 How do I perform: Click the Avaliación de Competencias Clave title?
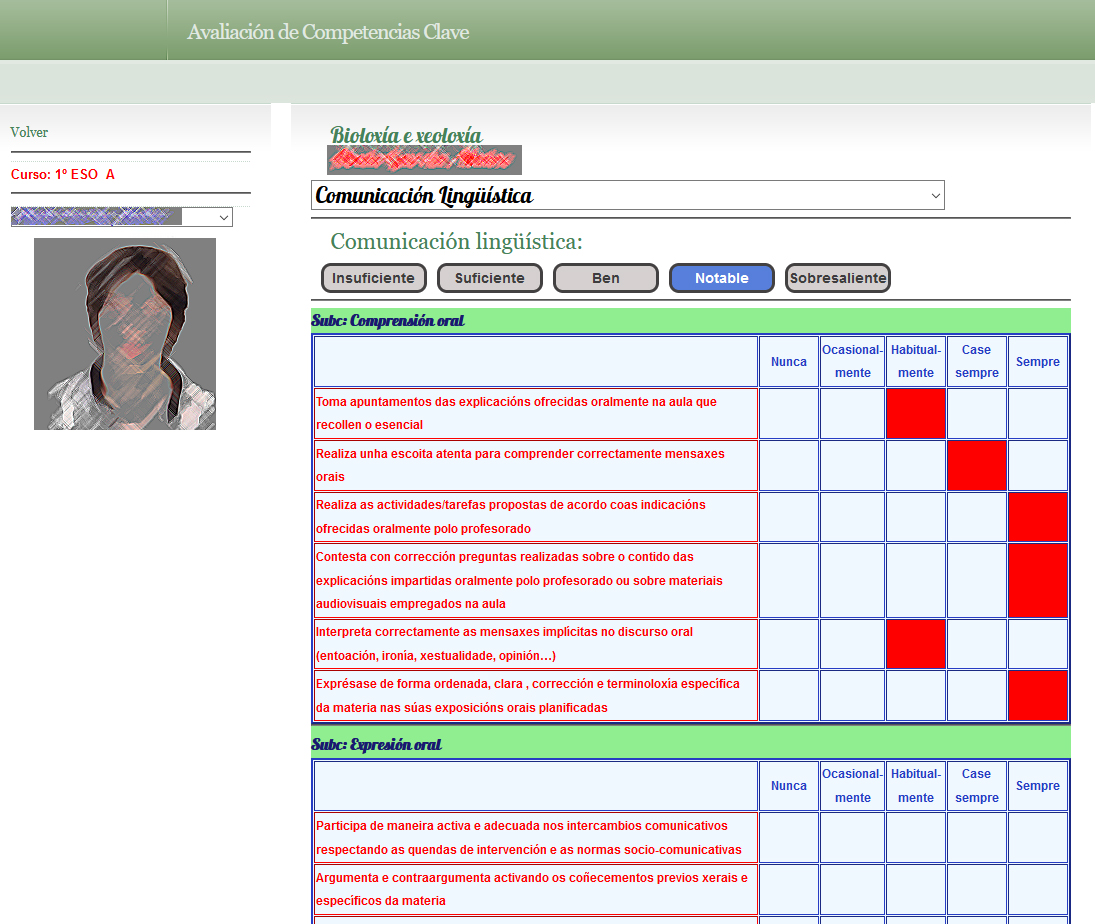tap(328, 32)
